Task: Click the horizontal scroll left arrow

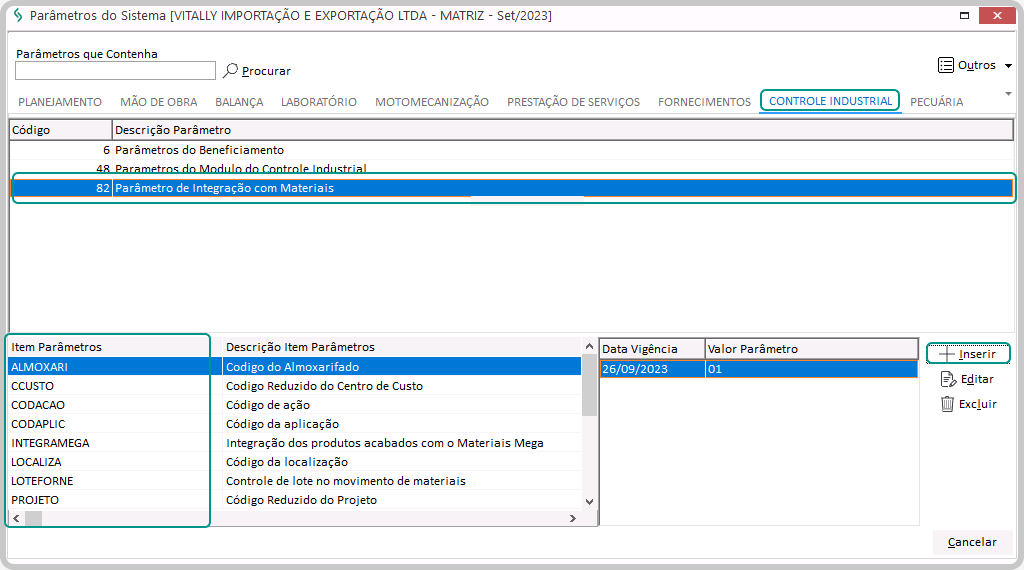Action: coord(16,518)
